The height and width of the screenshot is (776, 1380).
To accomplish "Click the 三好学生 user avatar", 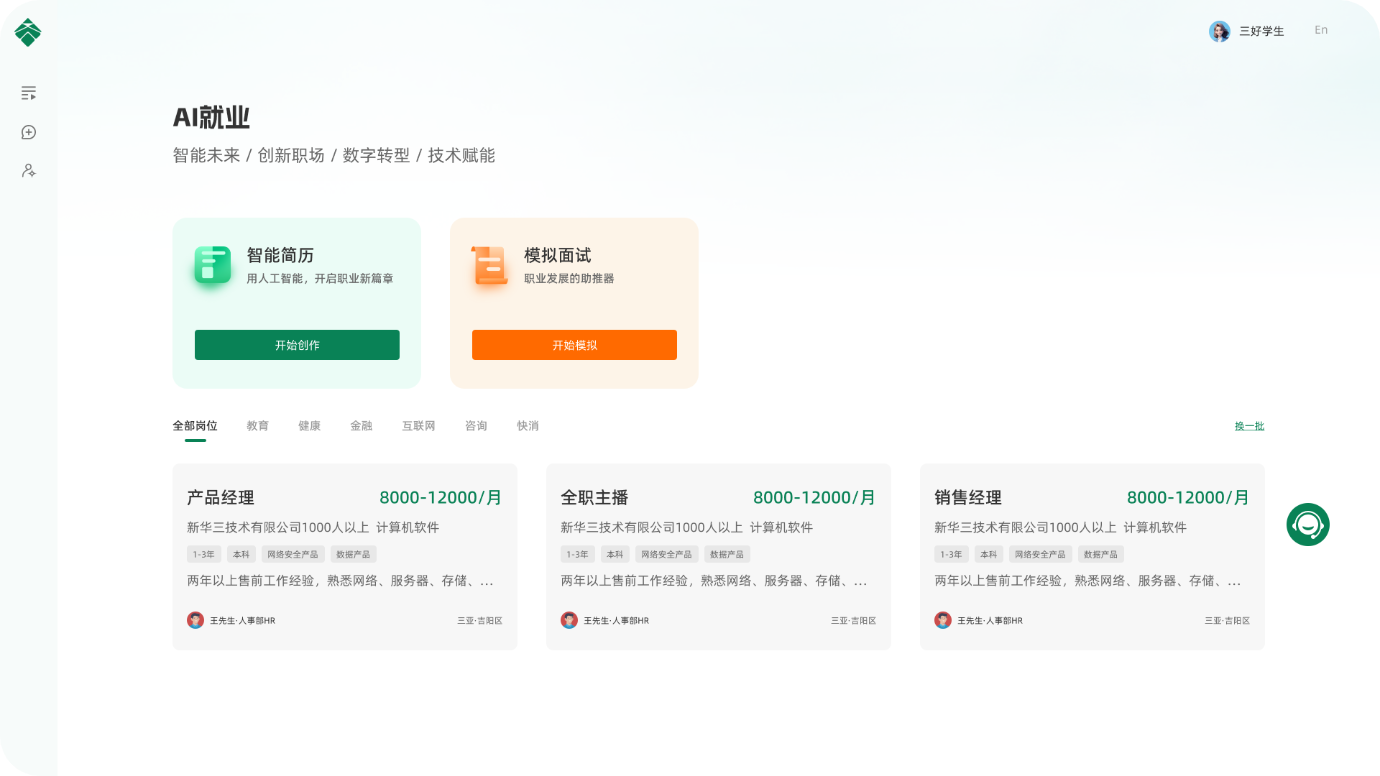I will pyautogui.click(x=1219, y=31).
